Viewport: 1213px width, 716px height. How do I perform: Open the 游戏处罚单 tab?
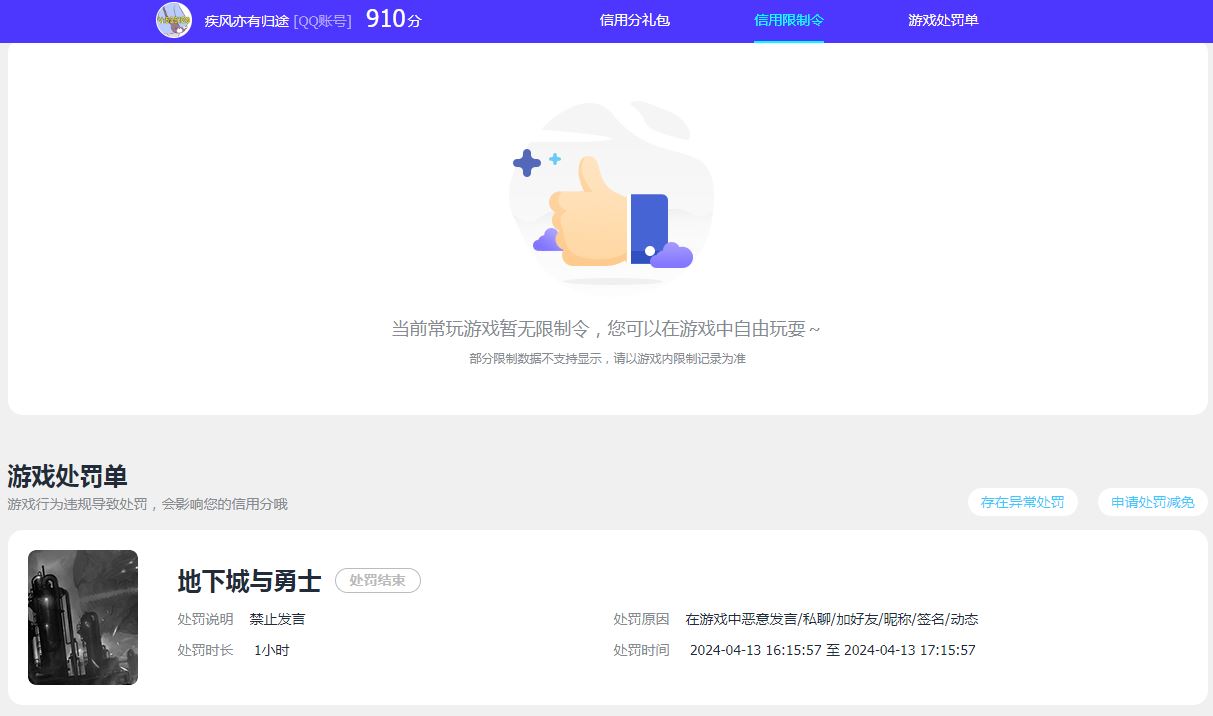tap(944, 20)
